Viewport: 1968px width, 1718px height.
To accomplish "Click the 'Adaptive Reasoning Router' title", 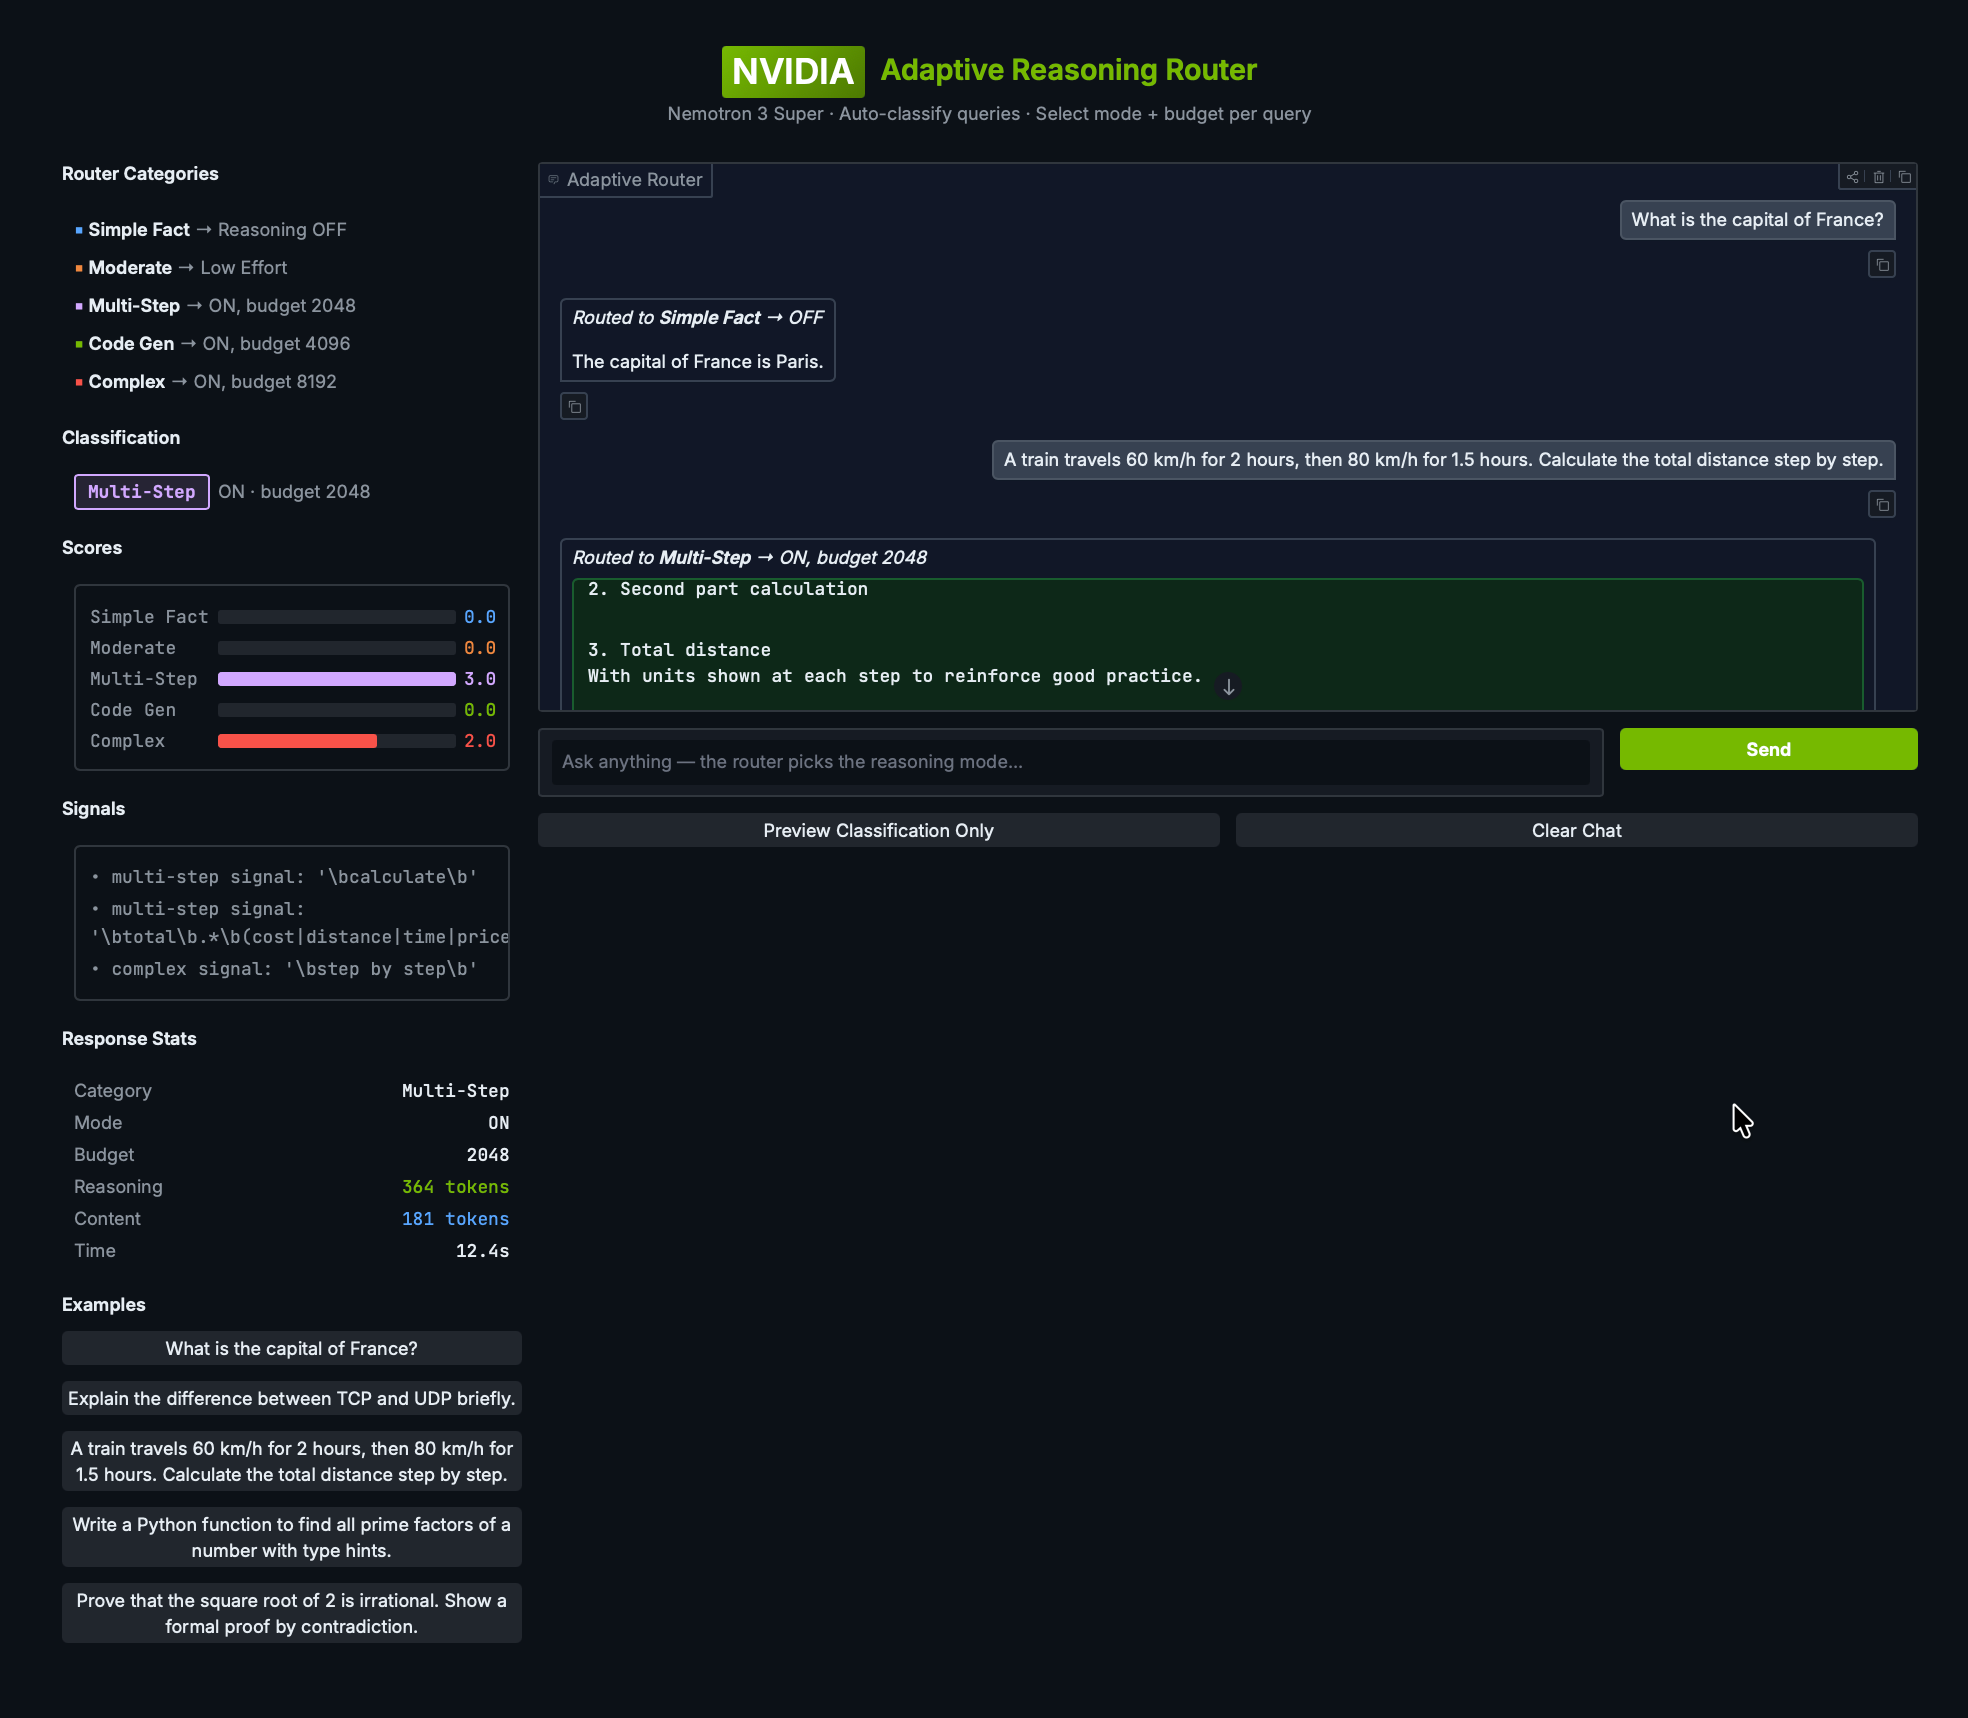I will coord(1068,70).
